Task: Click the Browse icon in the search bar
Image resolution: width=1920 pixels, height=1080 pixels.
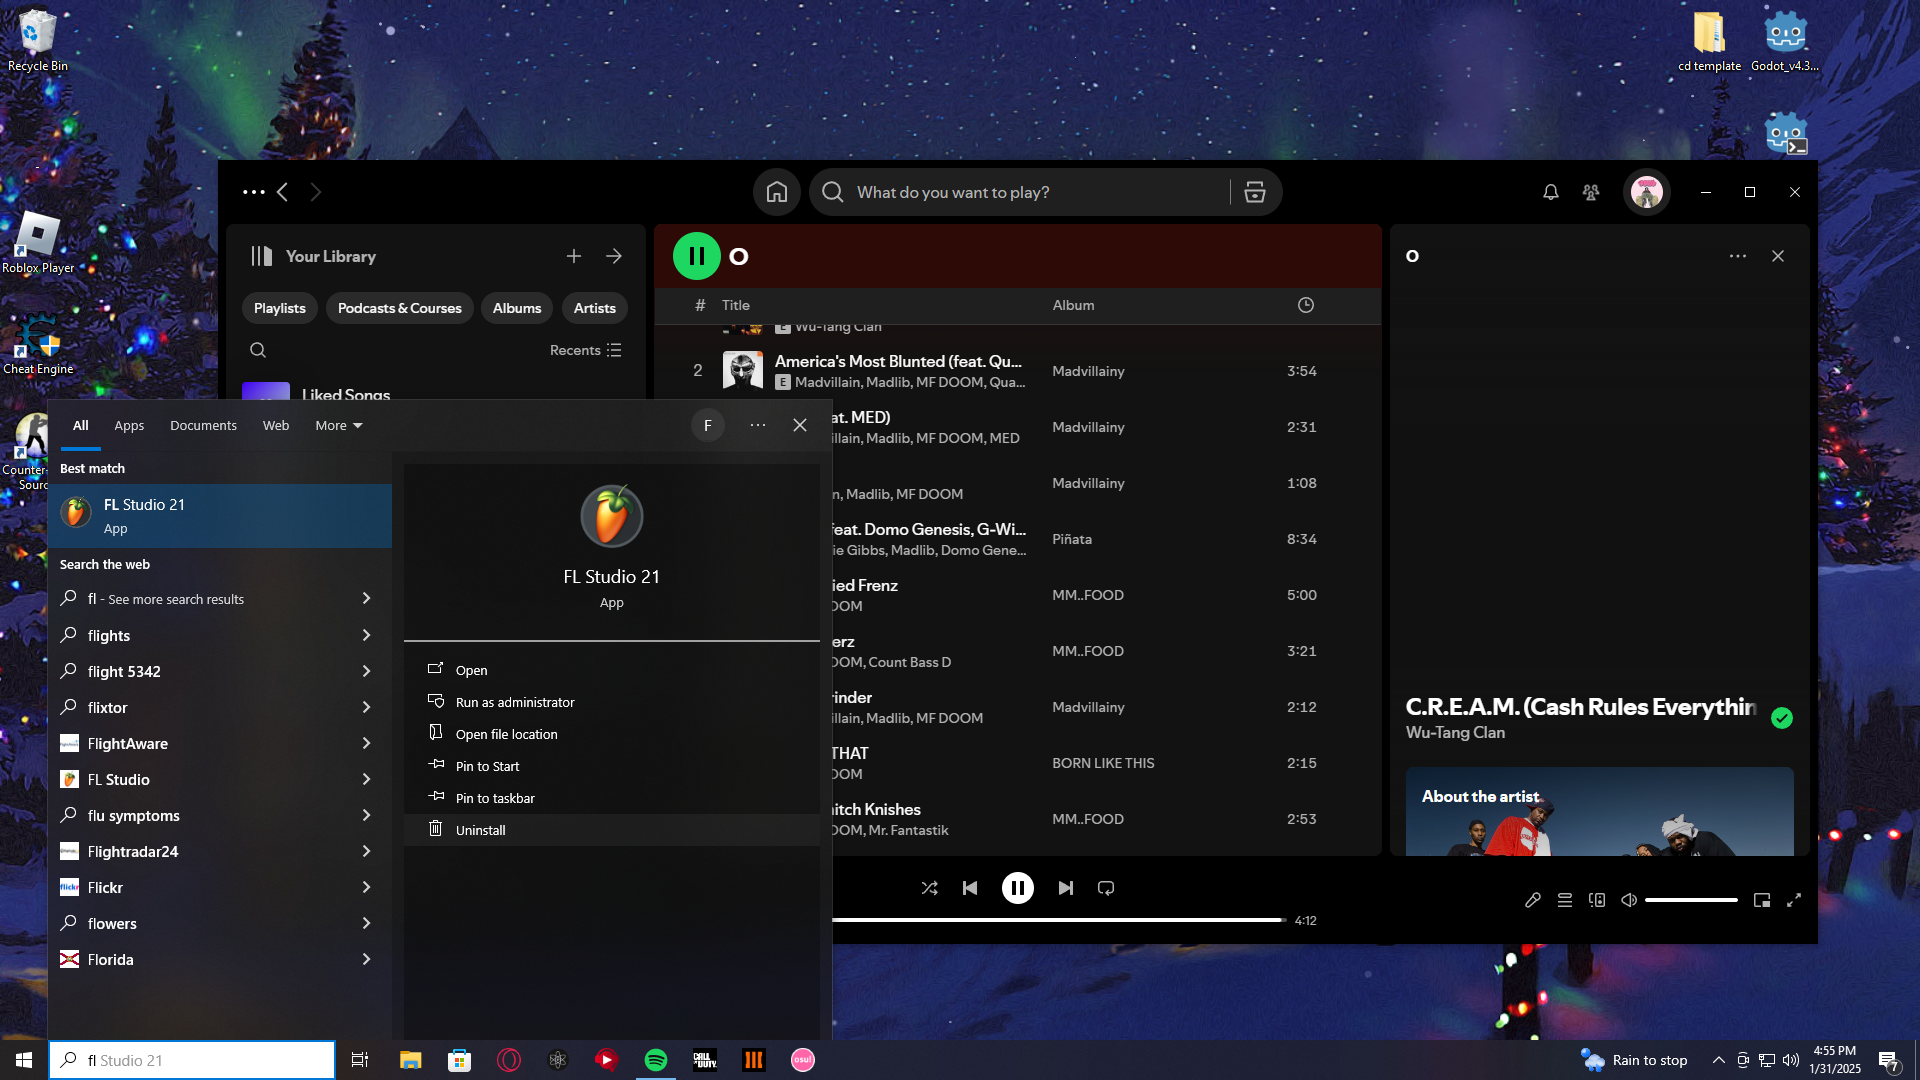Action: (1255, 192)
